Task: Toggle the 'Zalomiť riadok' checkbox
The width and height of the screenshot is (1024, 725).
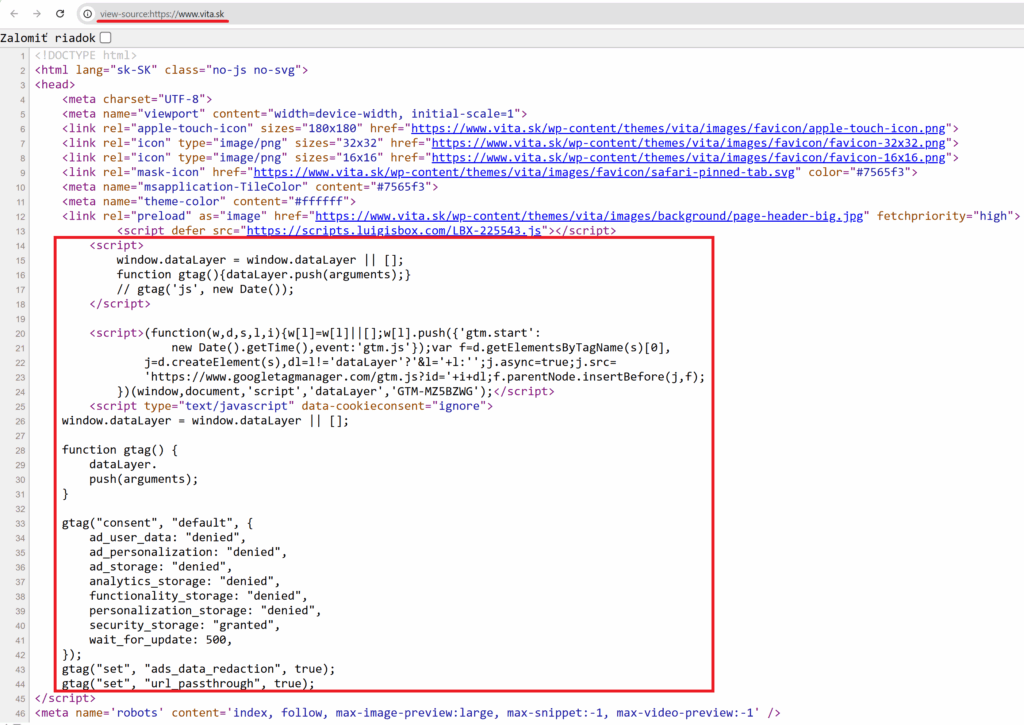Action: (x=106, y=38)
